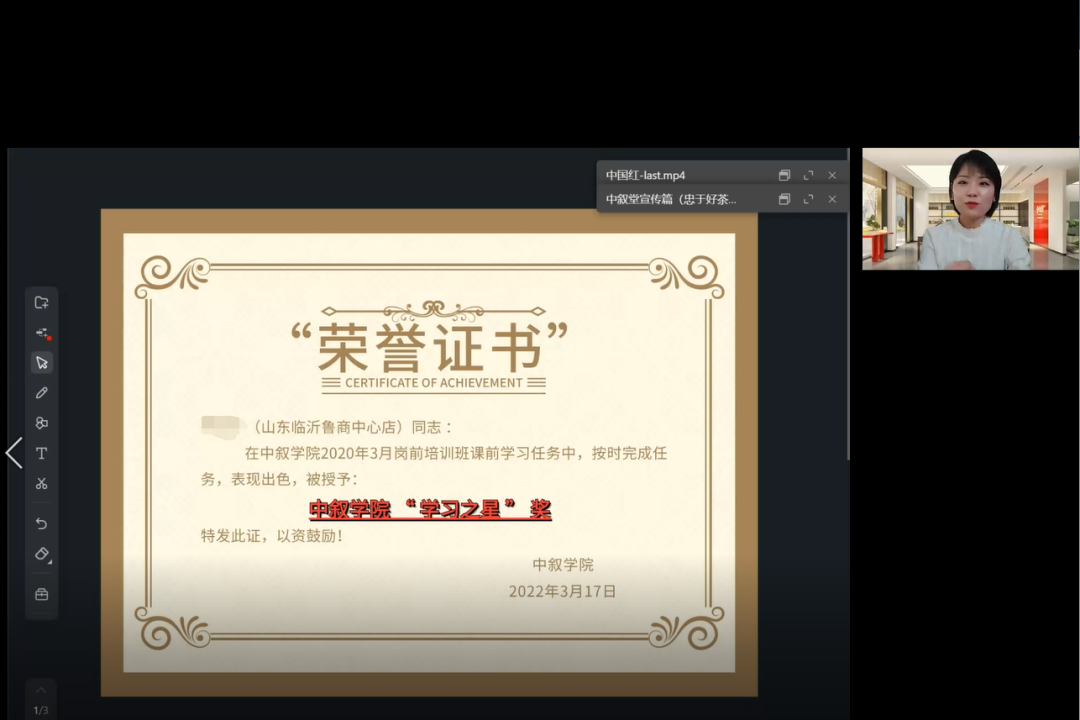The width and height of the screenshot is (1080, 720).
Task: Pop out the 中叙堂宣传篇 video window
Action: tap(784, 198)
